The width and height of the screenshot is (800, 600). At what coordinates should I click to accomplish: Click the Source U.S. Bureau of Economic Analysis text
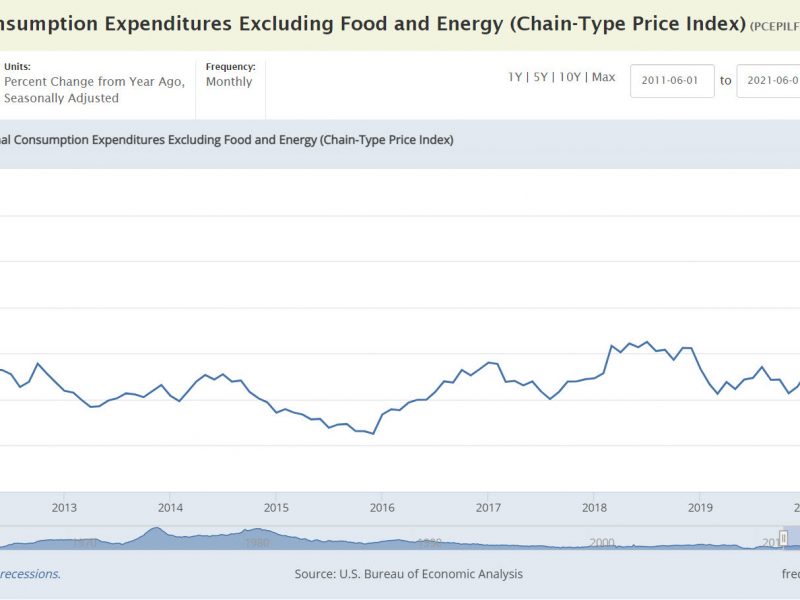point(408,574)
